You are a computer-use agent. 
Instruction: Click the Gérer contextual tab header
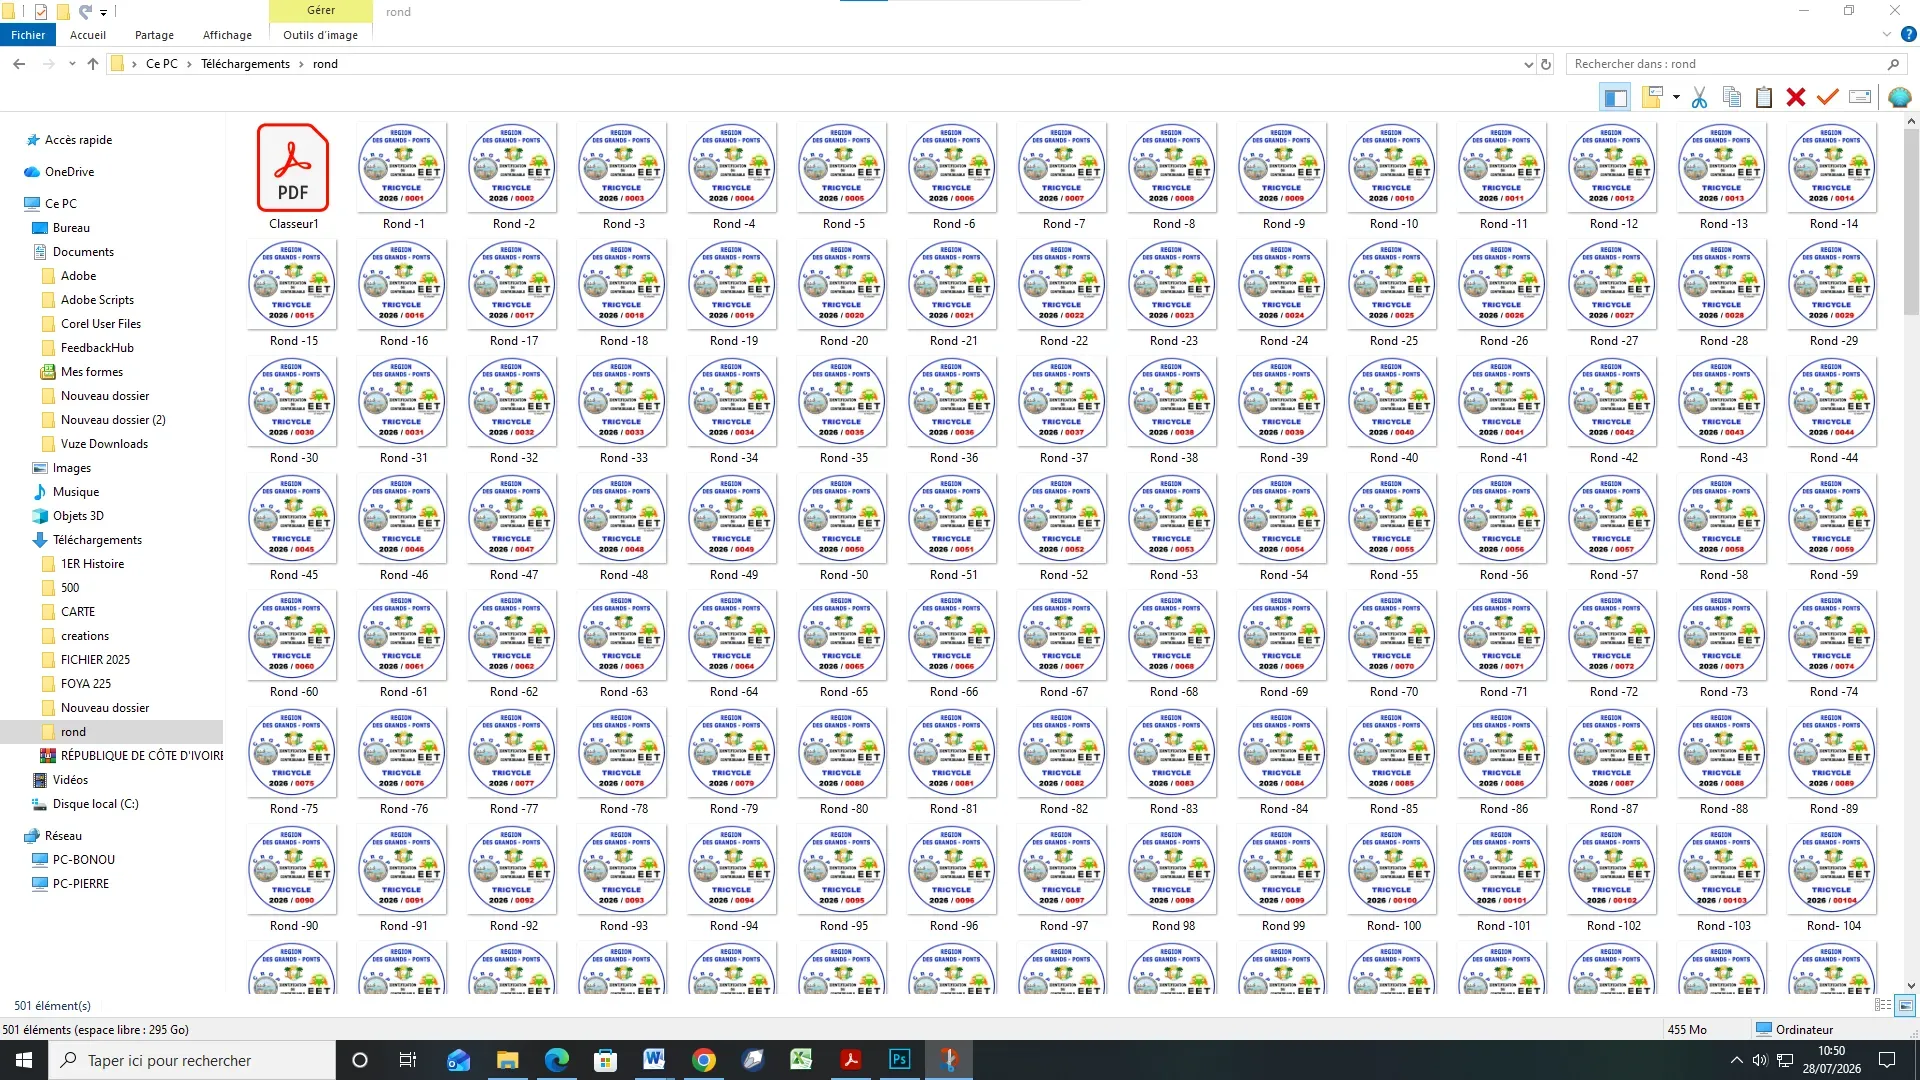click(321, 10)
